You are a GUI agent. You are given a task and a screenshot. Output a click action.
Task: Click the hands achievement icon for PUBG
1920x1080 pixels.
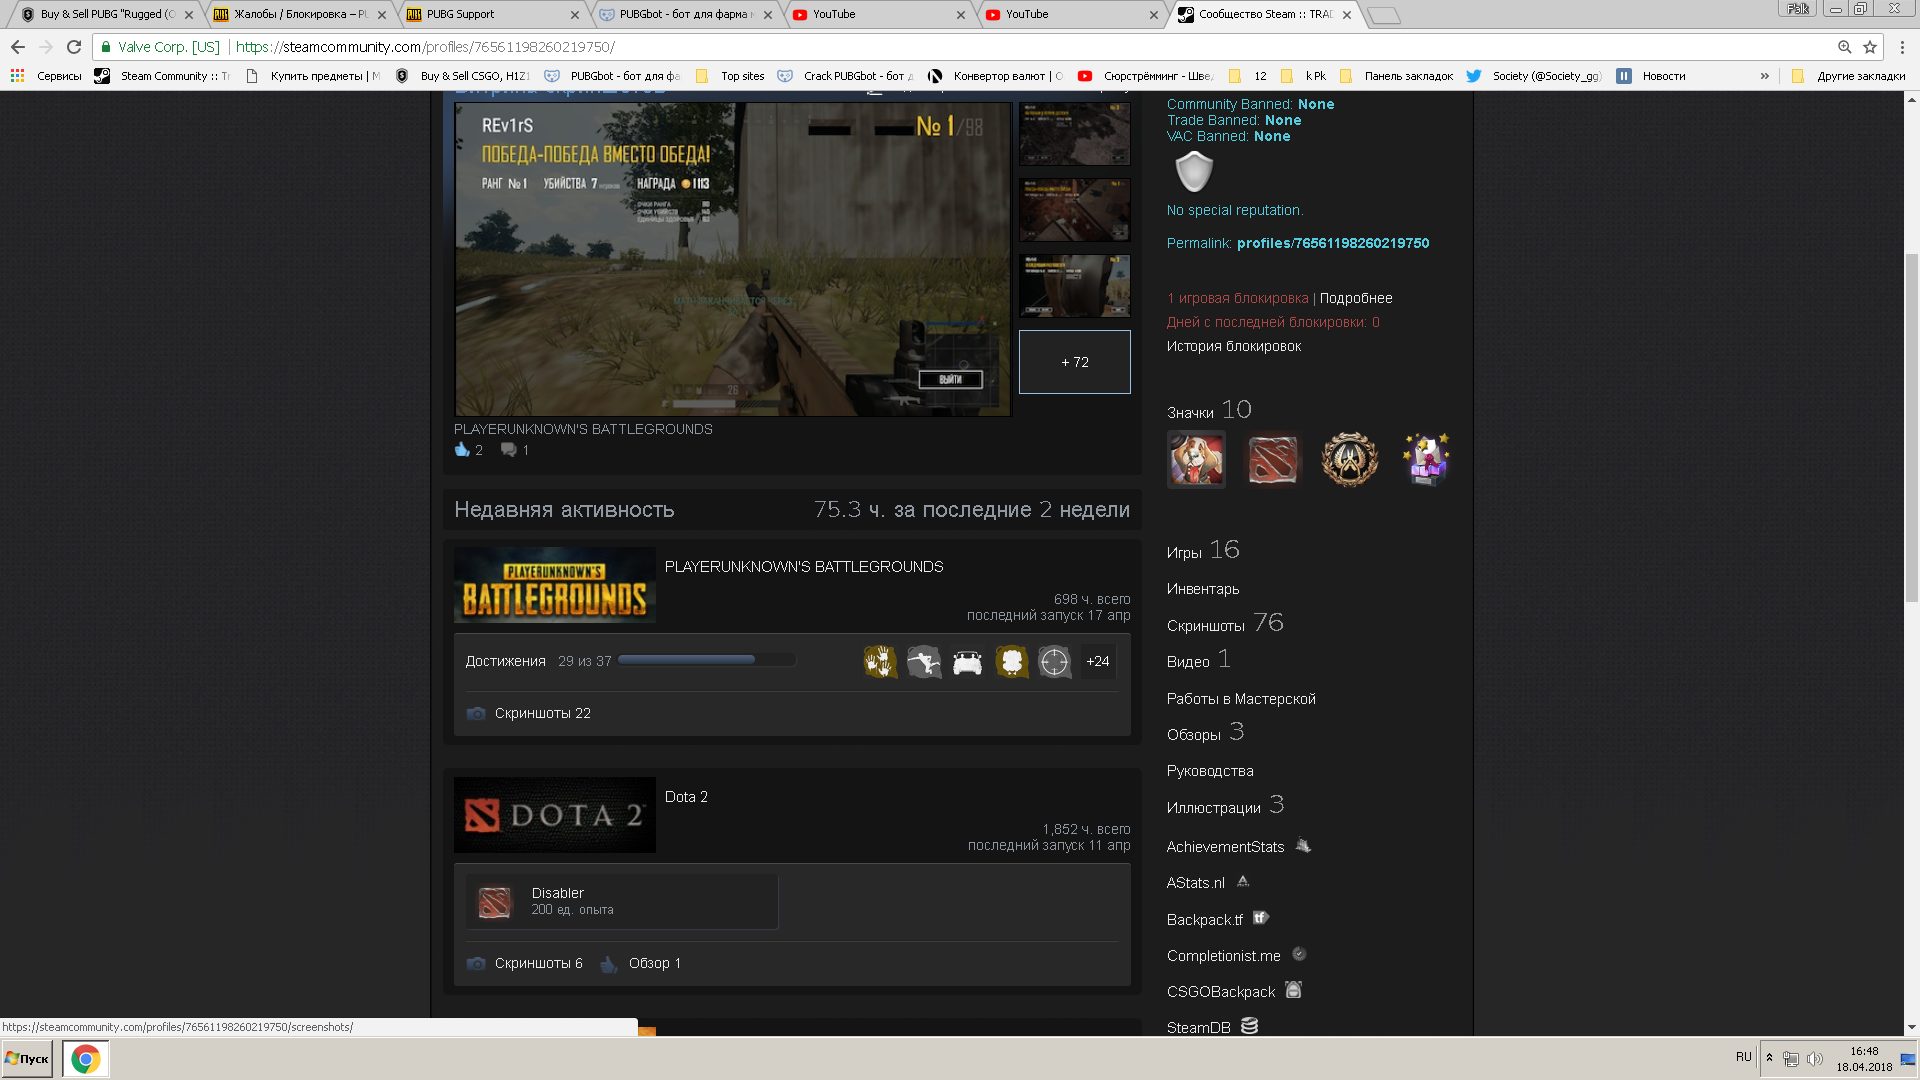(x=880, y=662)
